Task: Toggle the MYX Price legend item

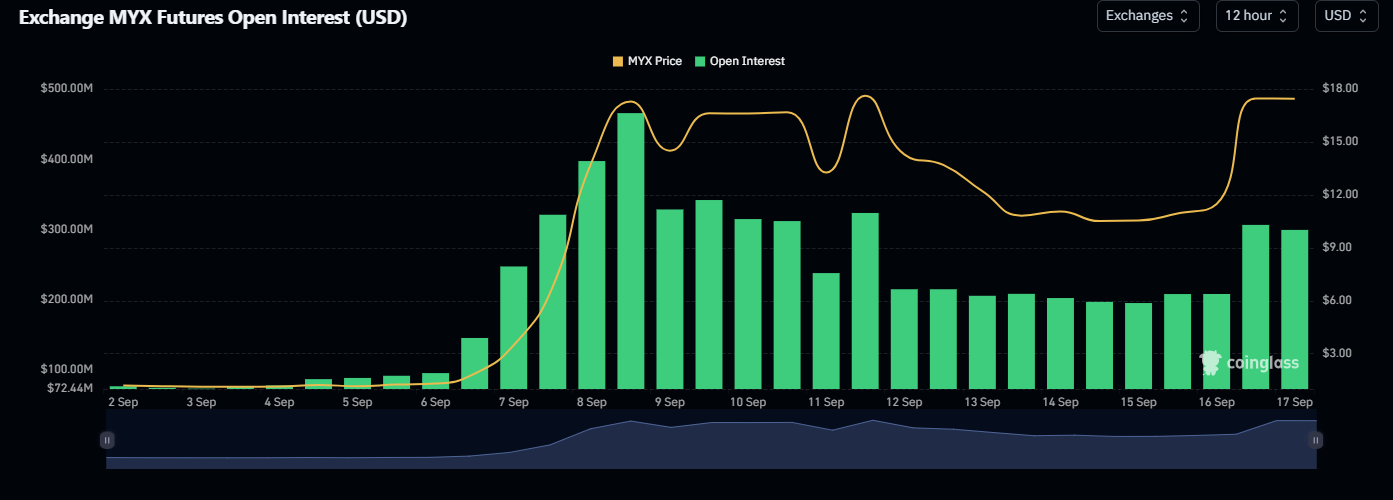Action: tap(654, 61)
